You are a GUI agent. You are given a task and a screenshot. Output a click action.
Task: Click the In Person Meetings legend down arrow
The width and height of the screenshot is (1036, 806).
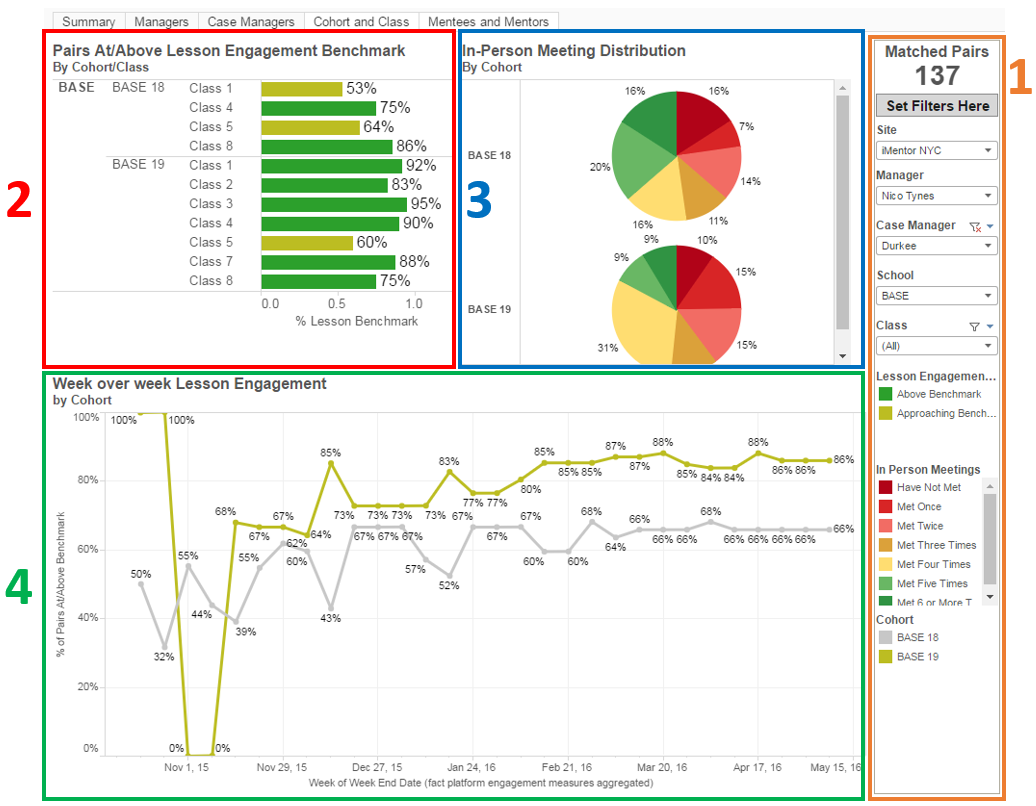(x=990, y=597)
